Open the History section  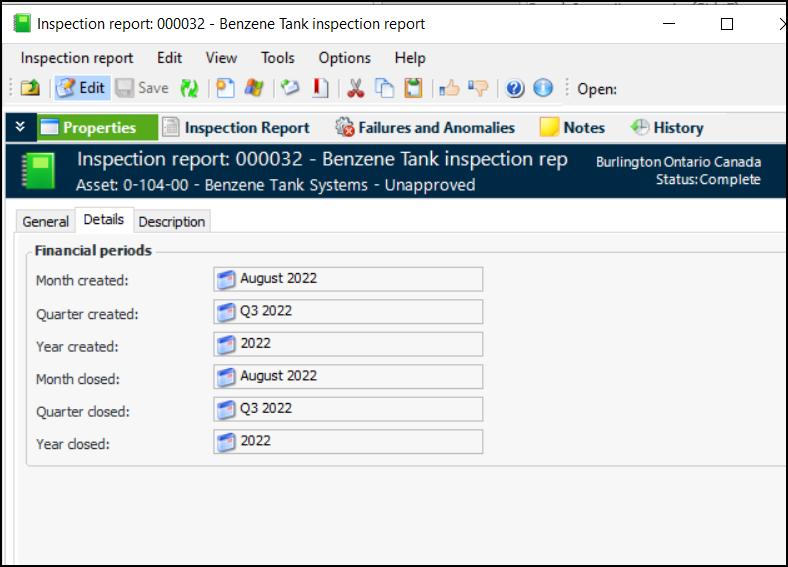click(x=667, y=127)
